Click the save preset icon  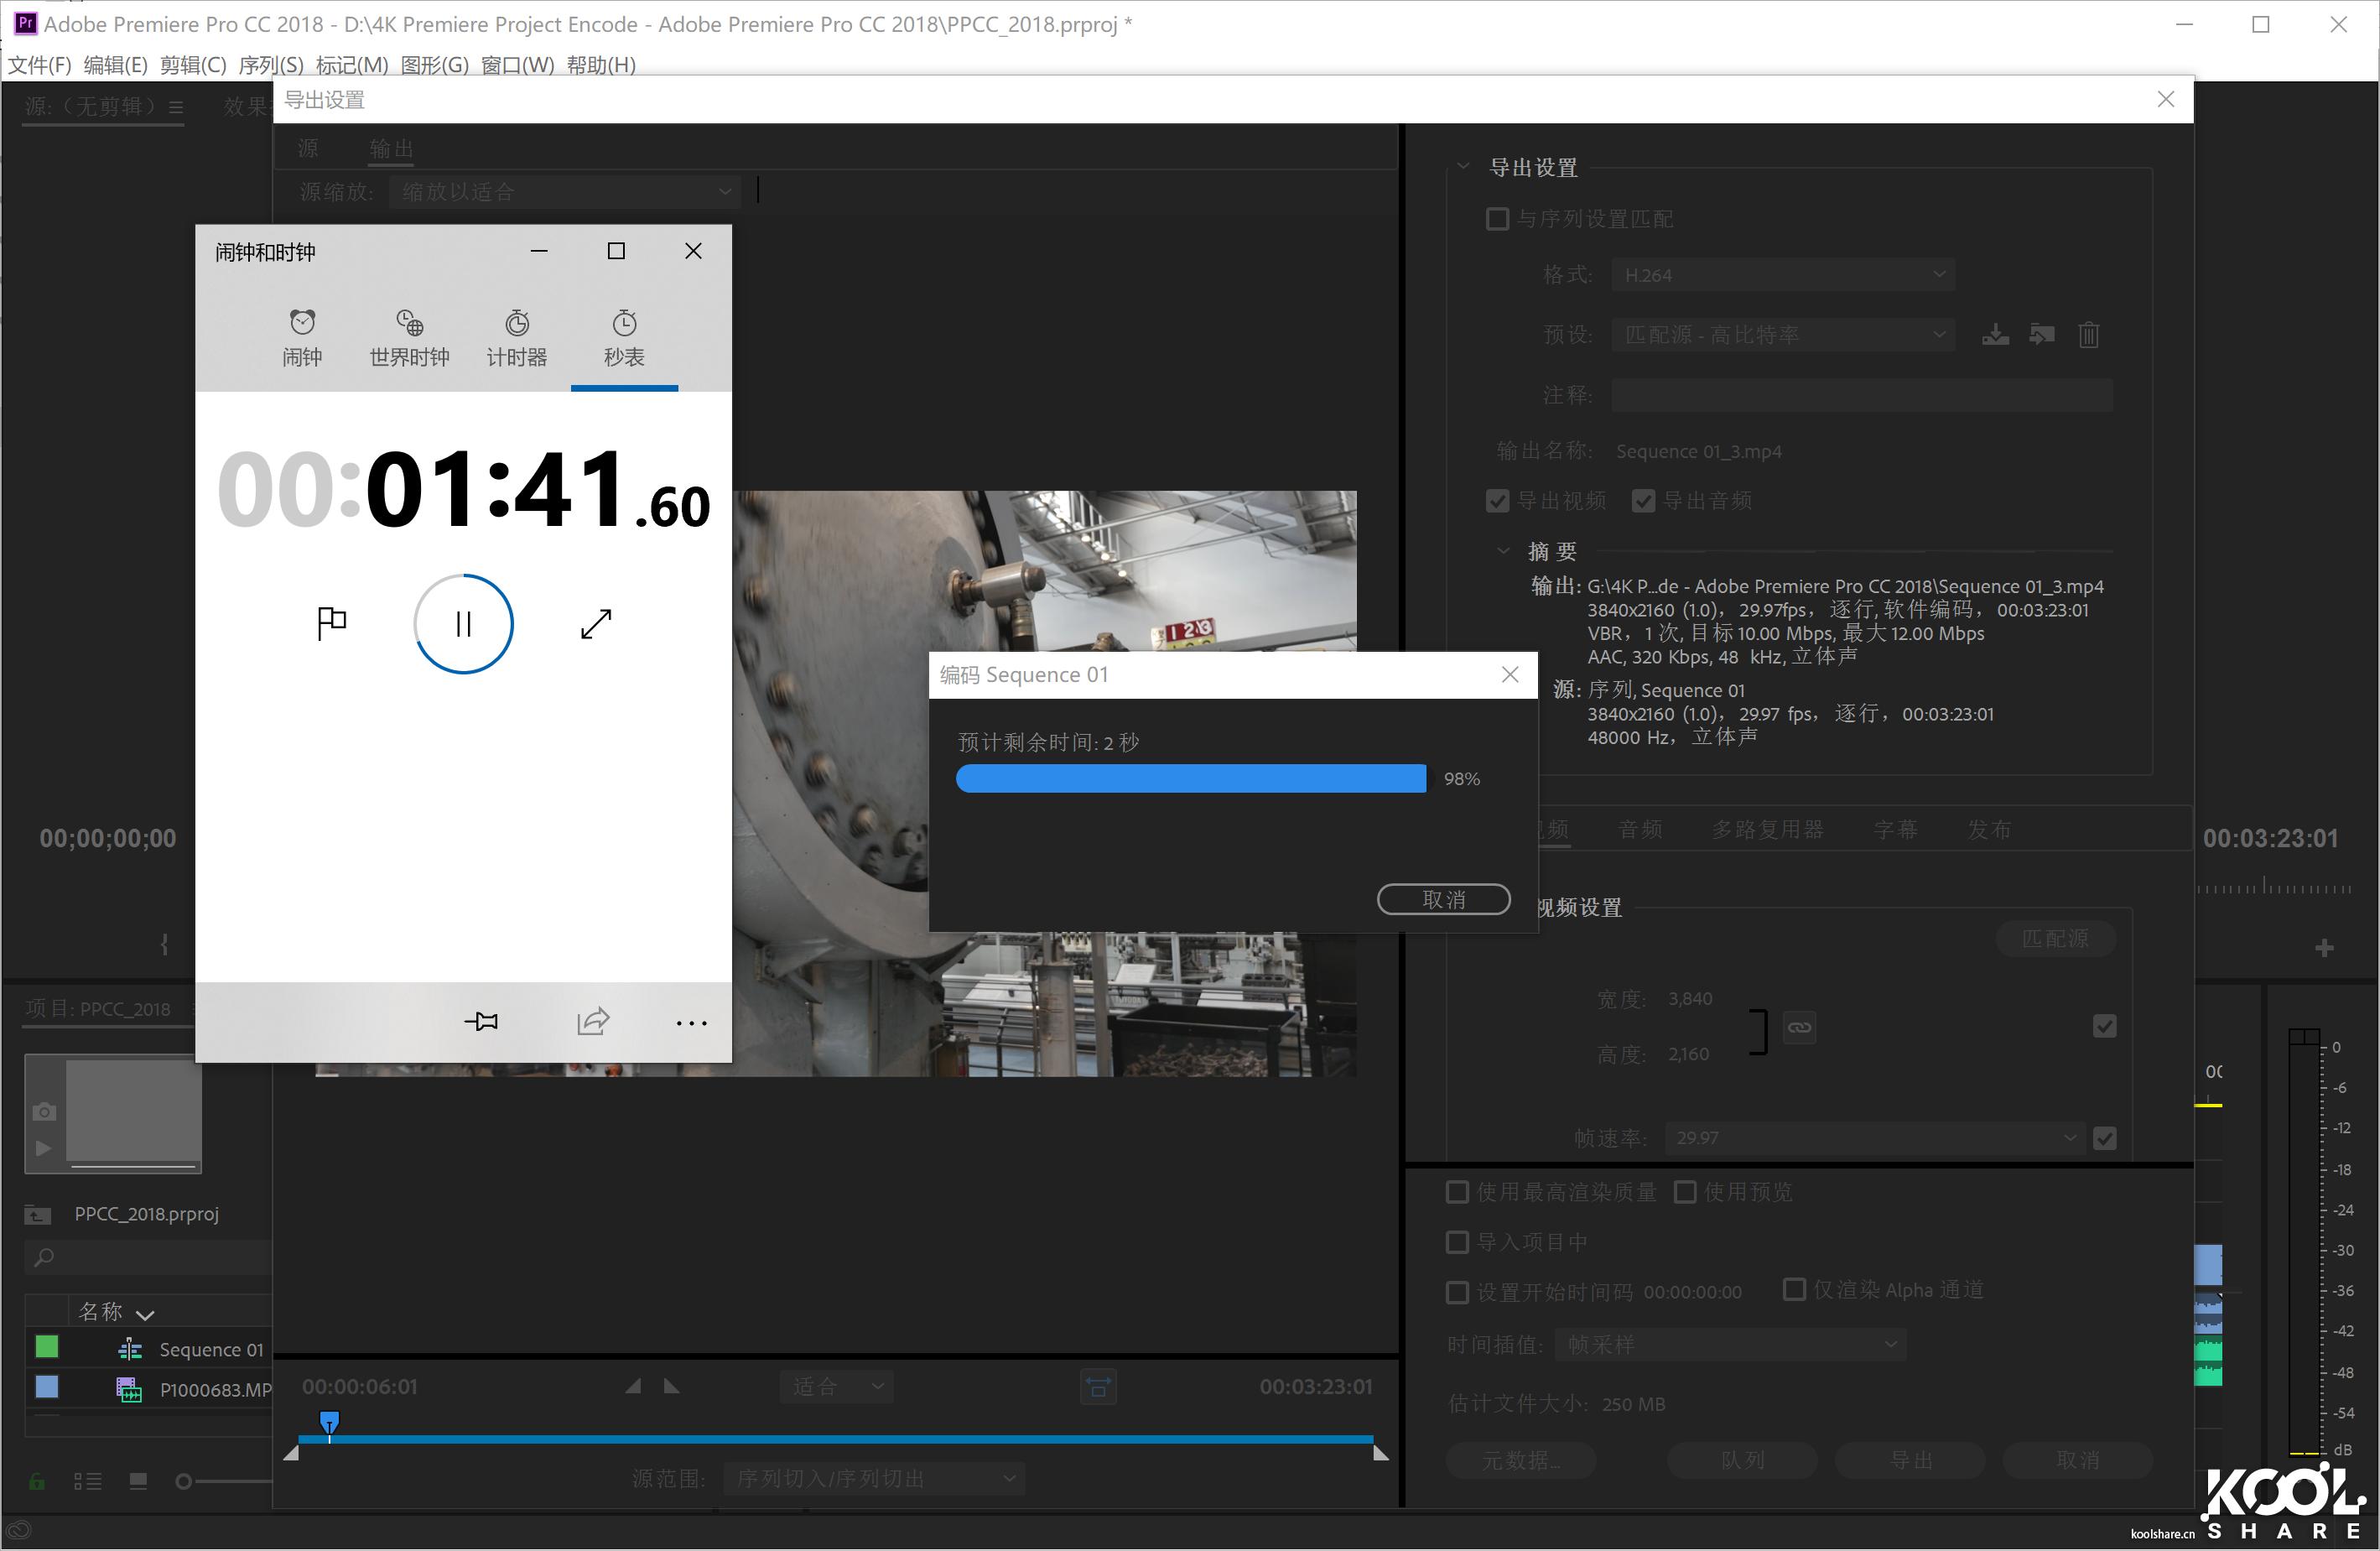click(x=1995, y=335)
